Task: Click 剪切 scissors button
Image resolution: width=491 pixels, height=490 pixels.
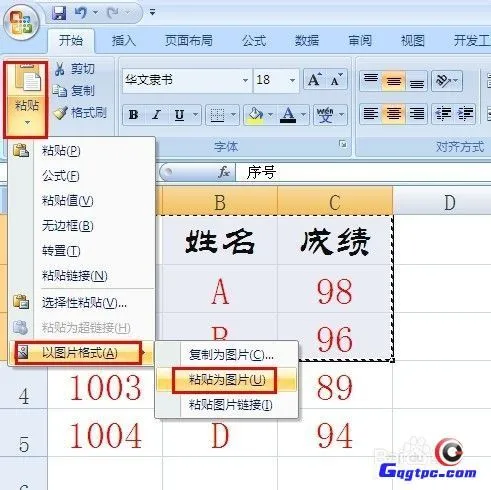Action: click(x=75, y=69)
